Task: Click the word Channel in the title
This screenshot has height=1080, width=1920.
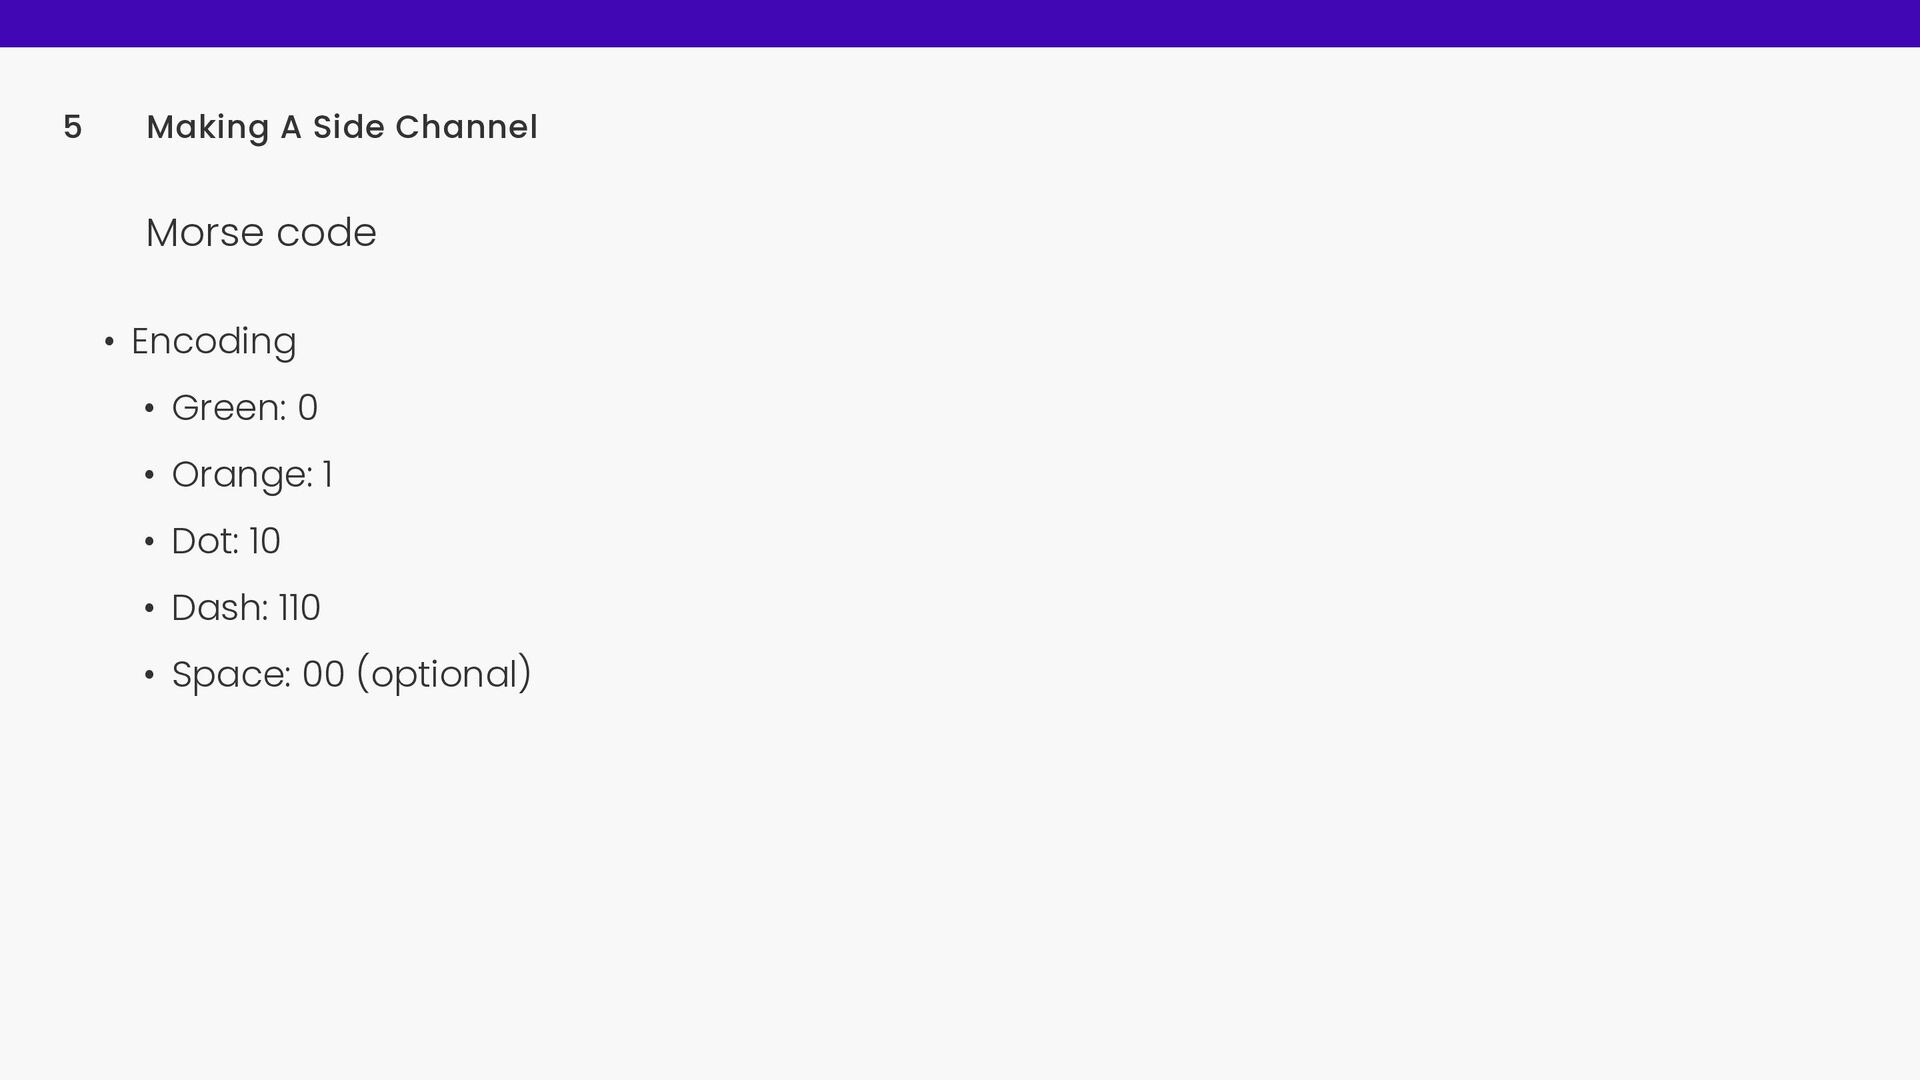Action: (x=466, y=127)
